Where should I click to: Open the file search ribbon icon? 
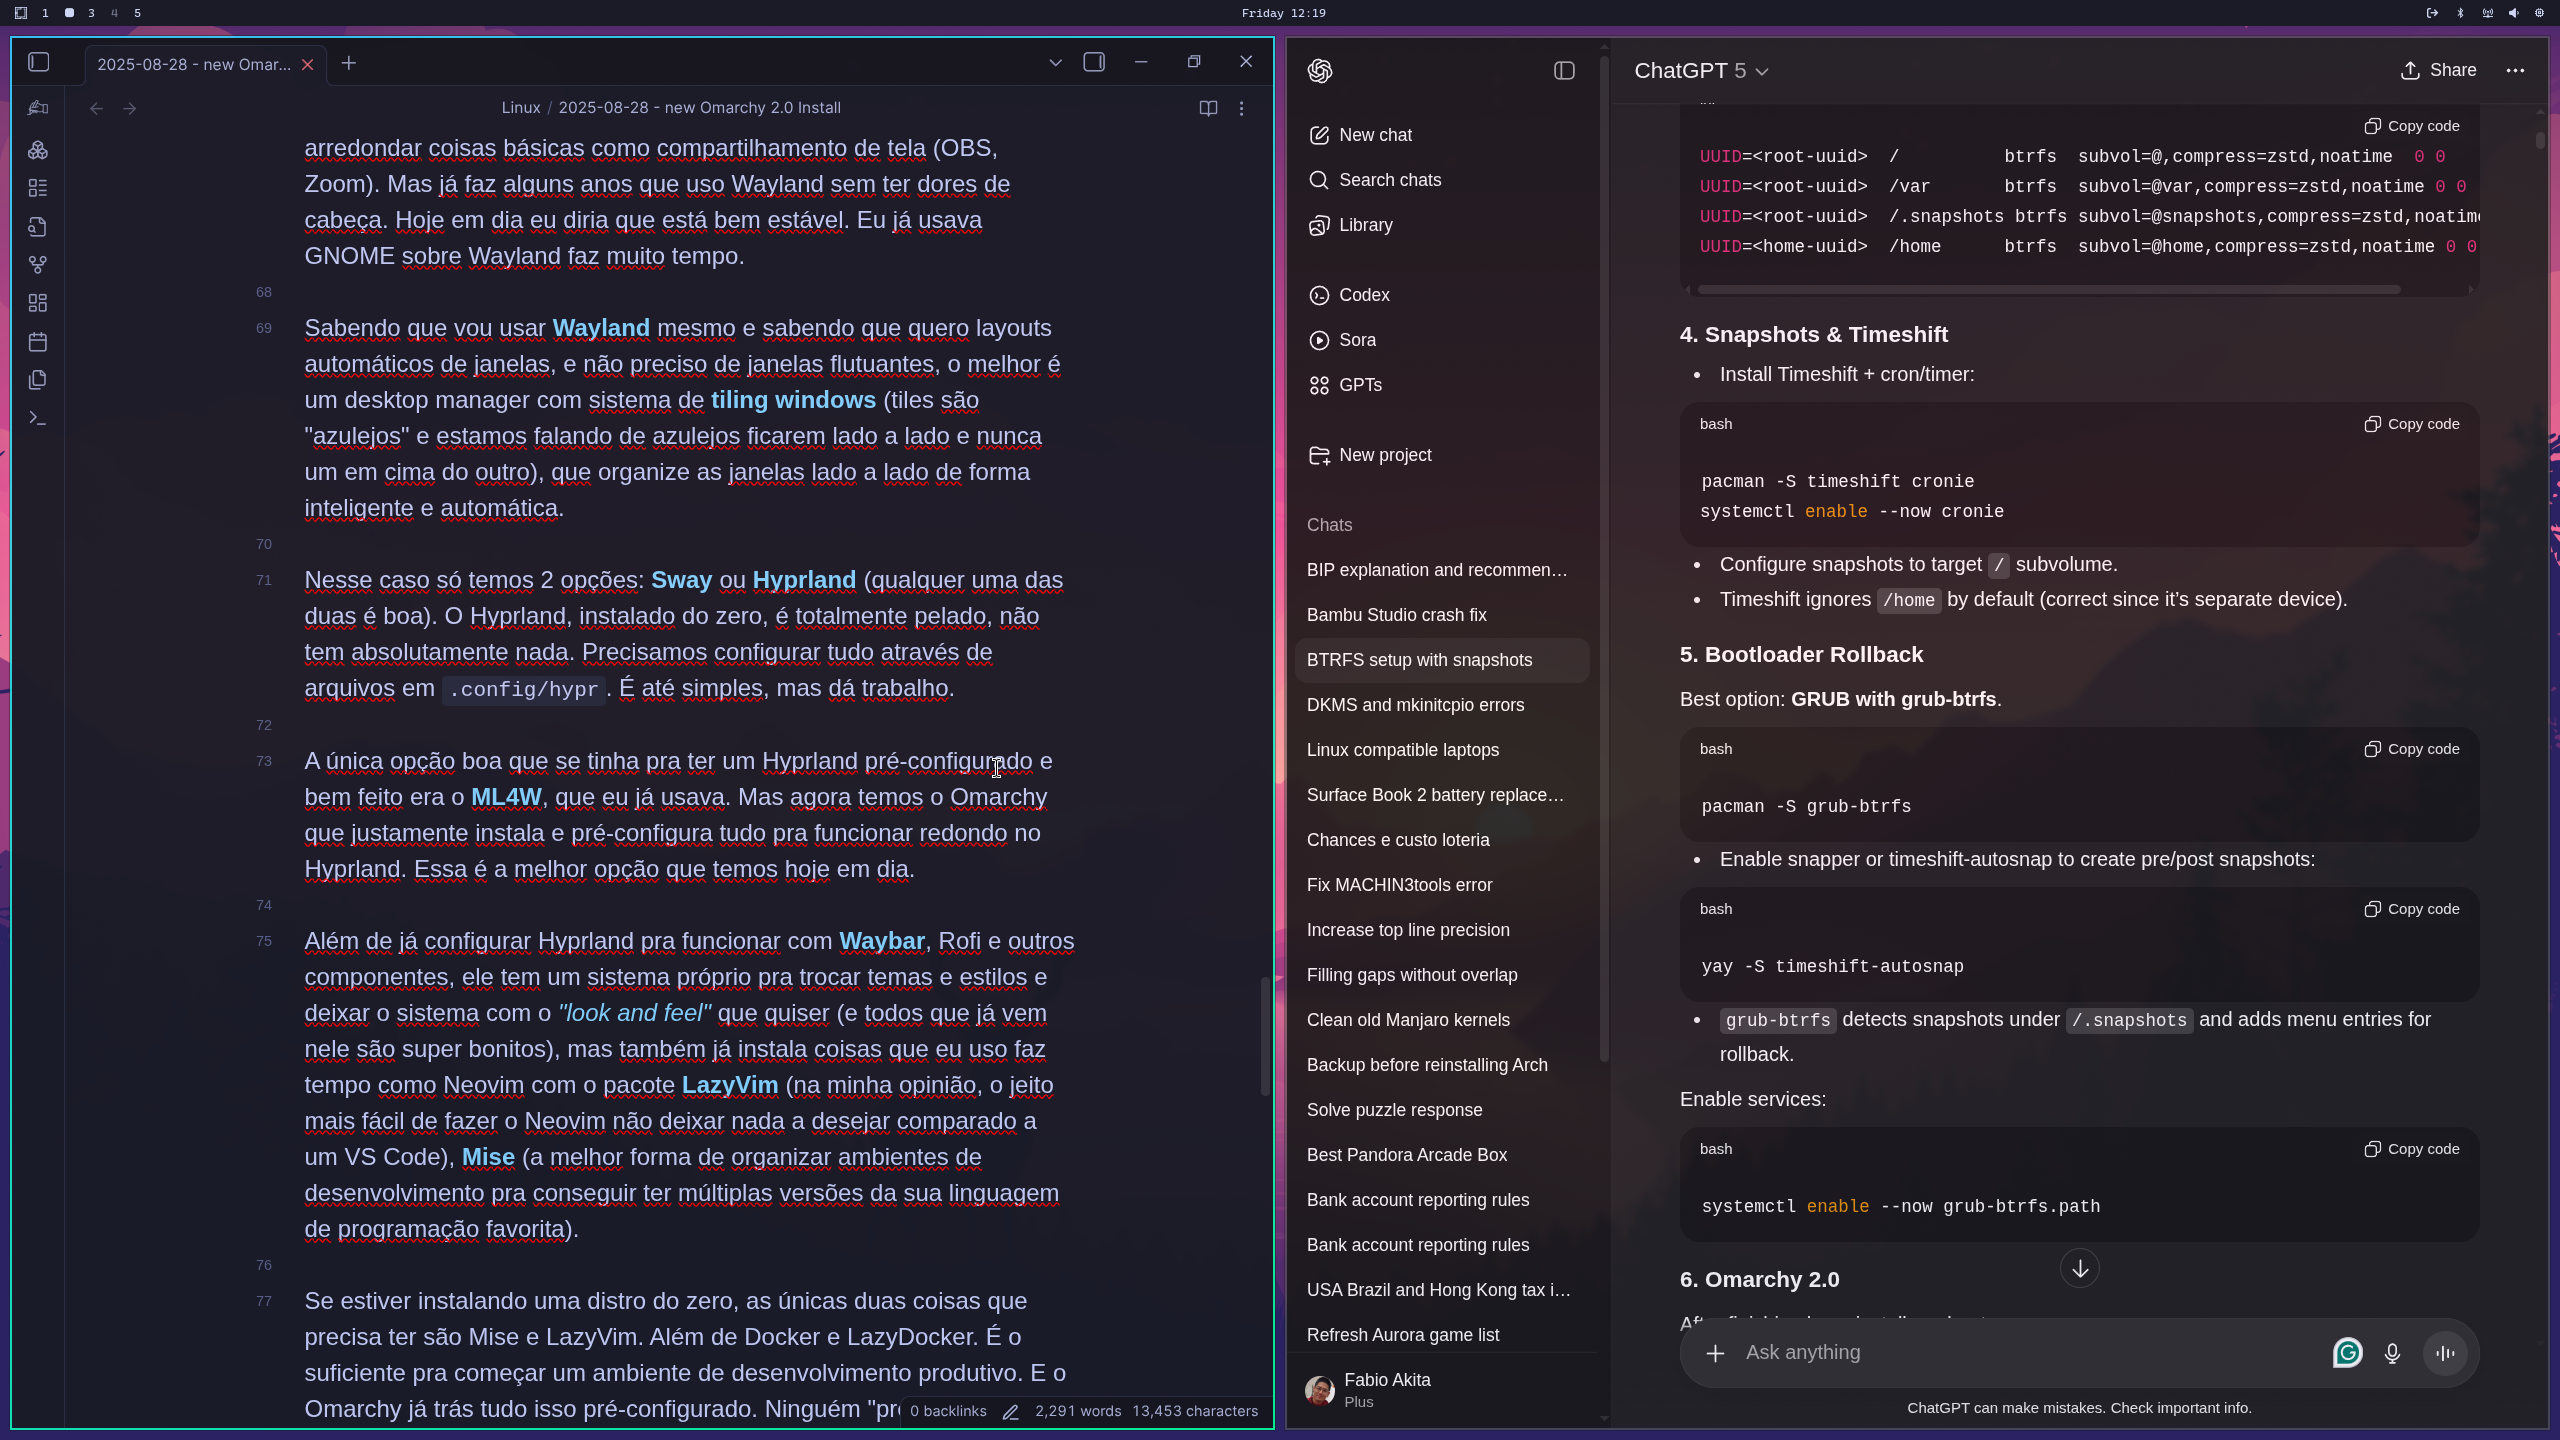pos(38,227)
